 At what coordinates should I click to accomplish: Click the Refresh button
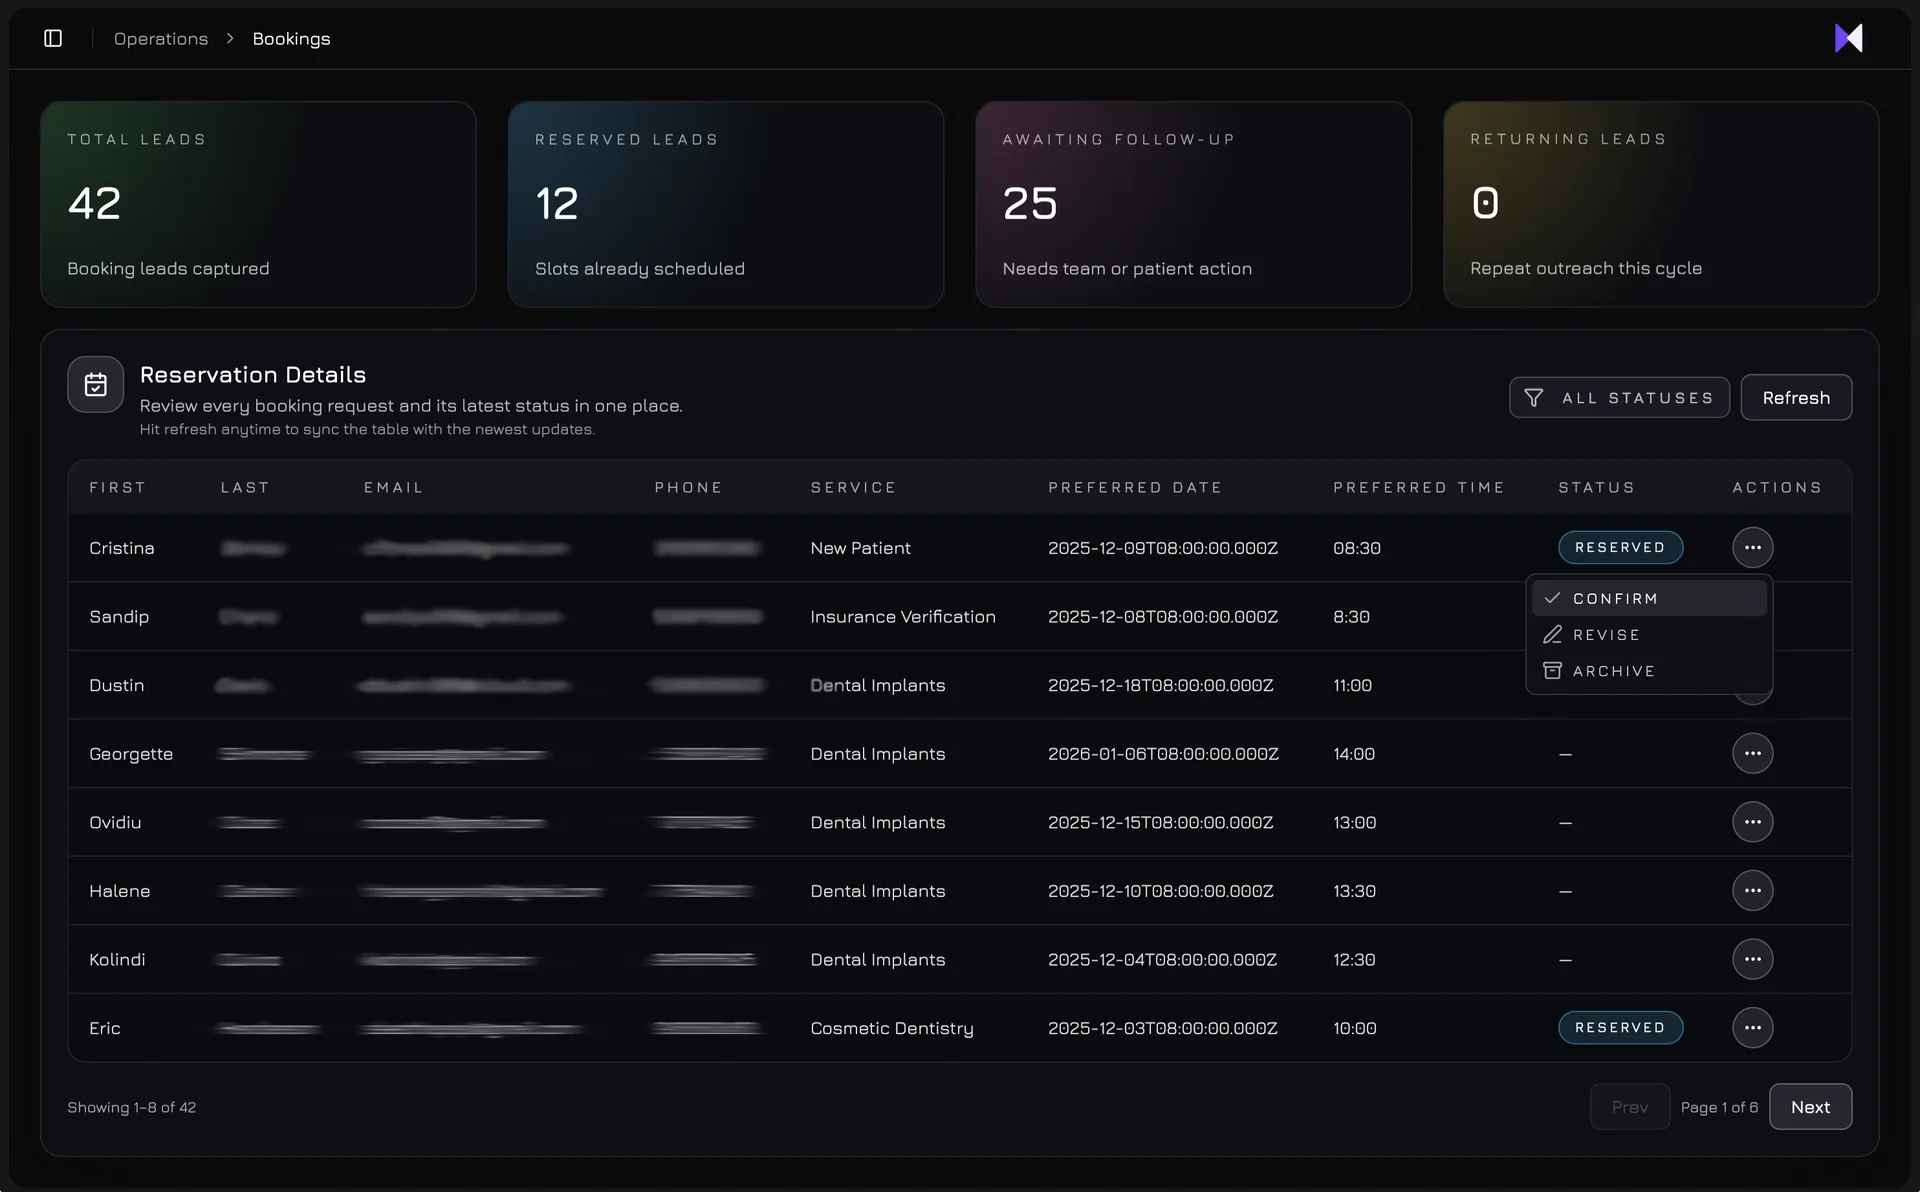coord(1795,398)
